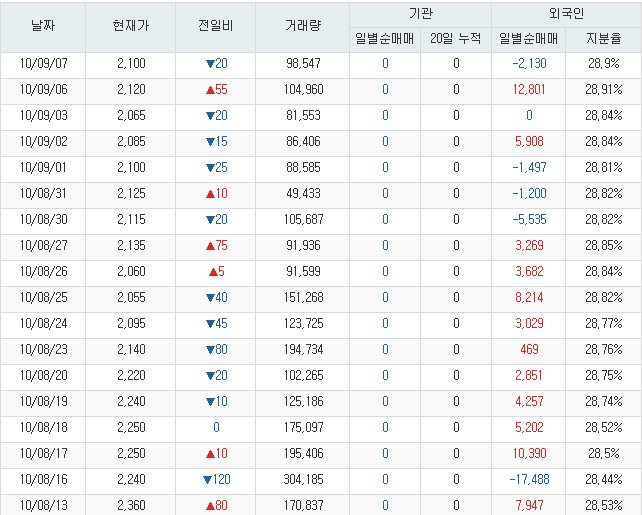Screen dimensions: 642x515
Task: Select the date 10/09/02
Action: [43, 141]
